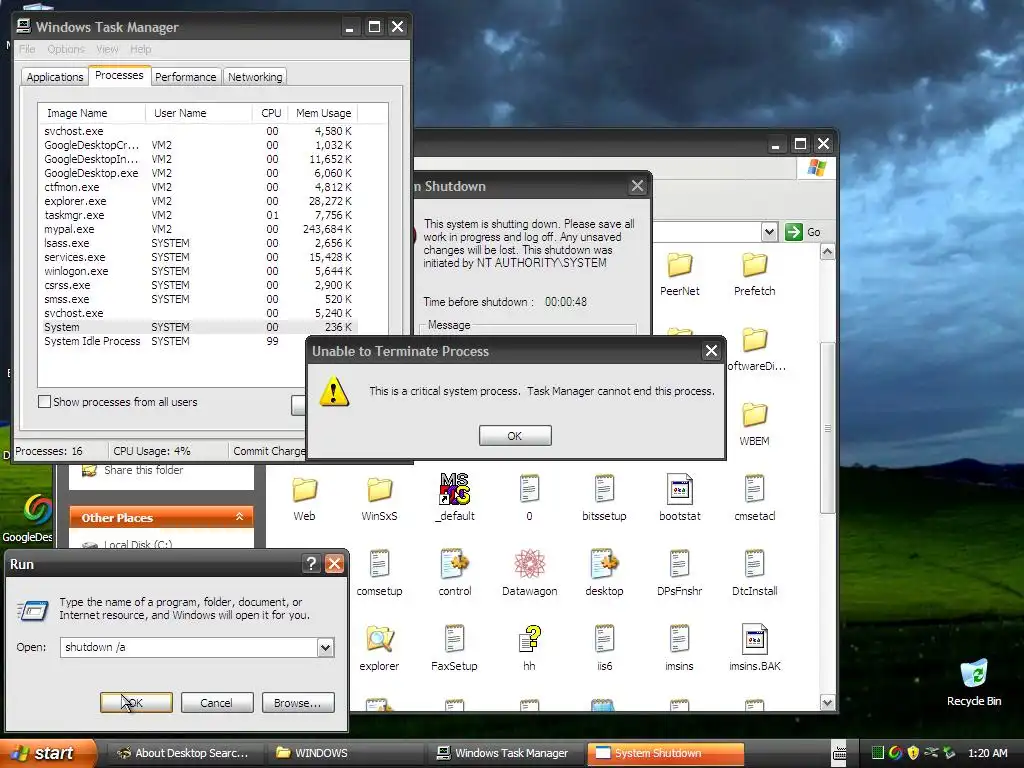Select the DtcInstall file icon
The height and width of the screenshot is (768, 1024).
(x=754, y=564)
